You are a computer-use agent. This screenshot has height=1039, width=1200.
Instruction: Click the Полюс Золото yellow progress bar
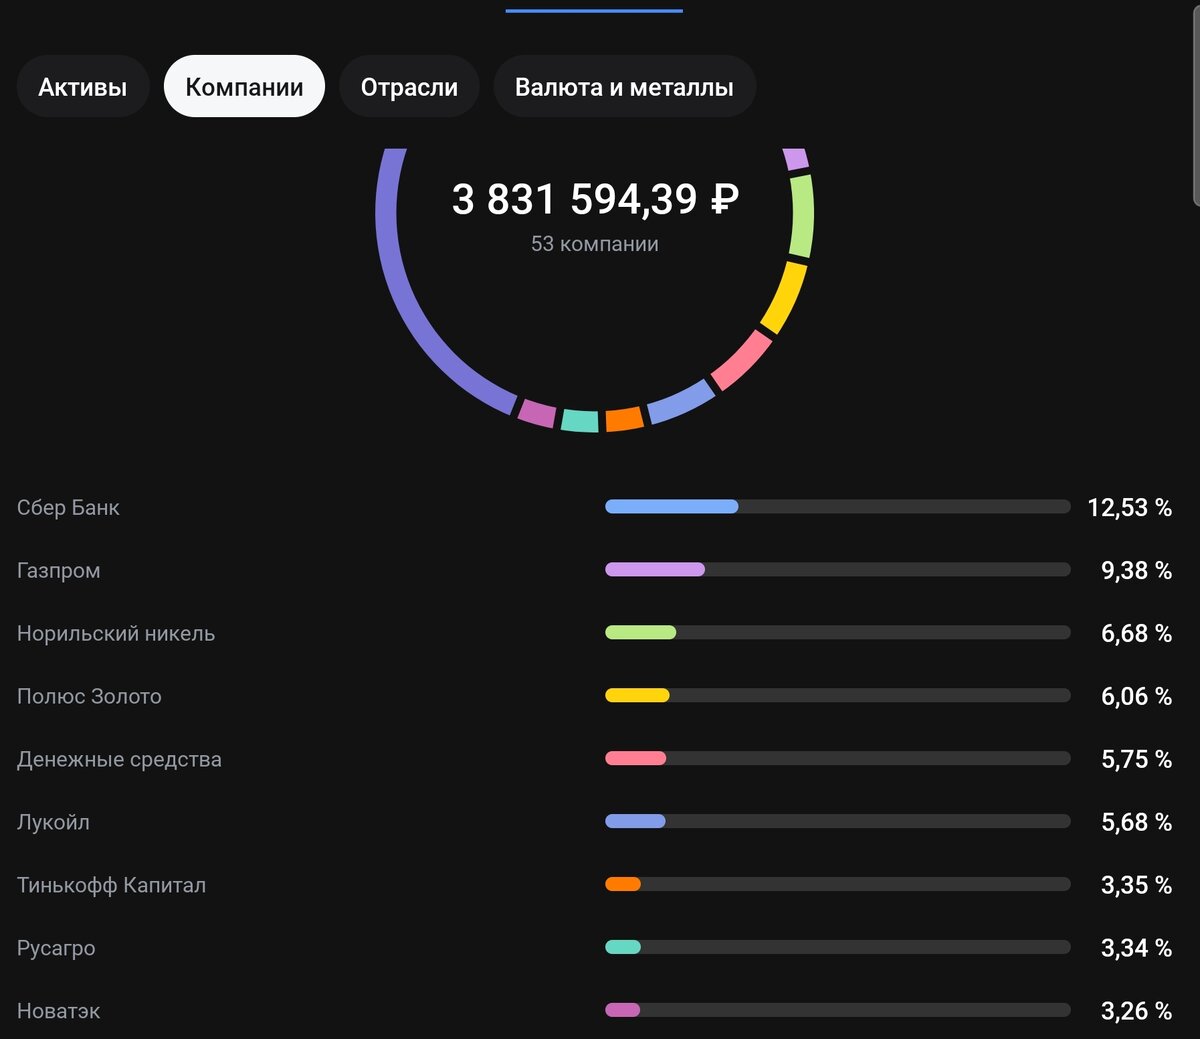click(x=637, y=696)
